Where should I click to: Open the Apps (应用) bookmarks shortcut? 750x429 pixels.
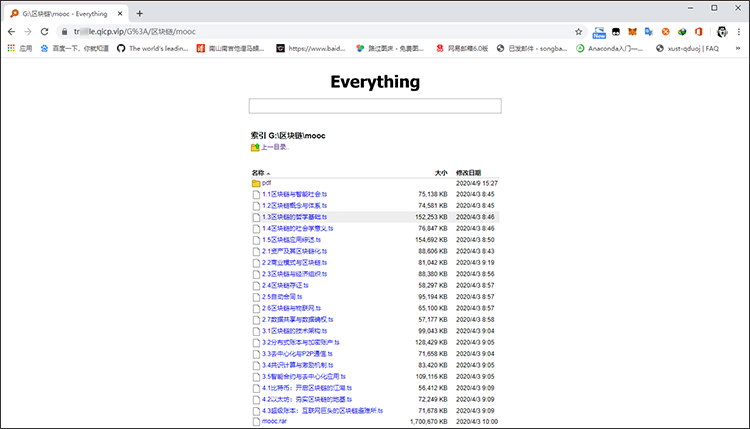tap(19, 47)
